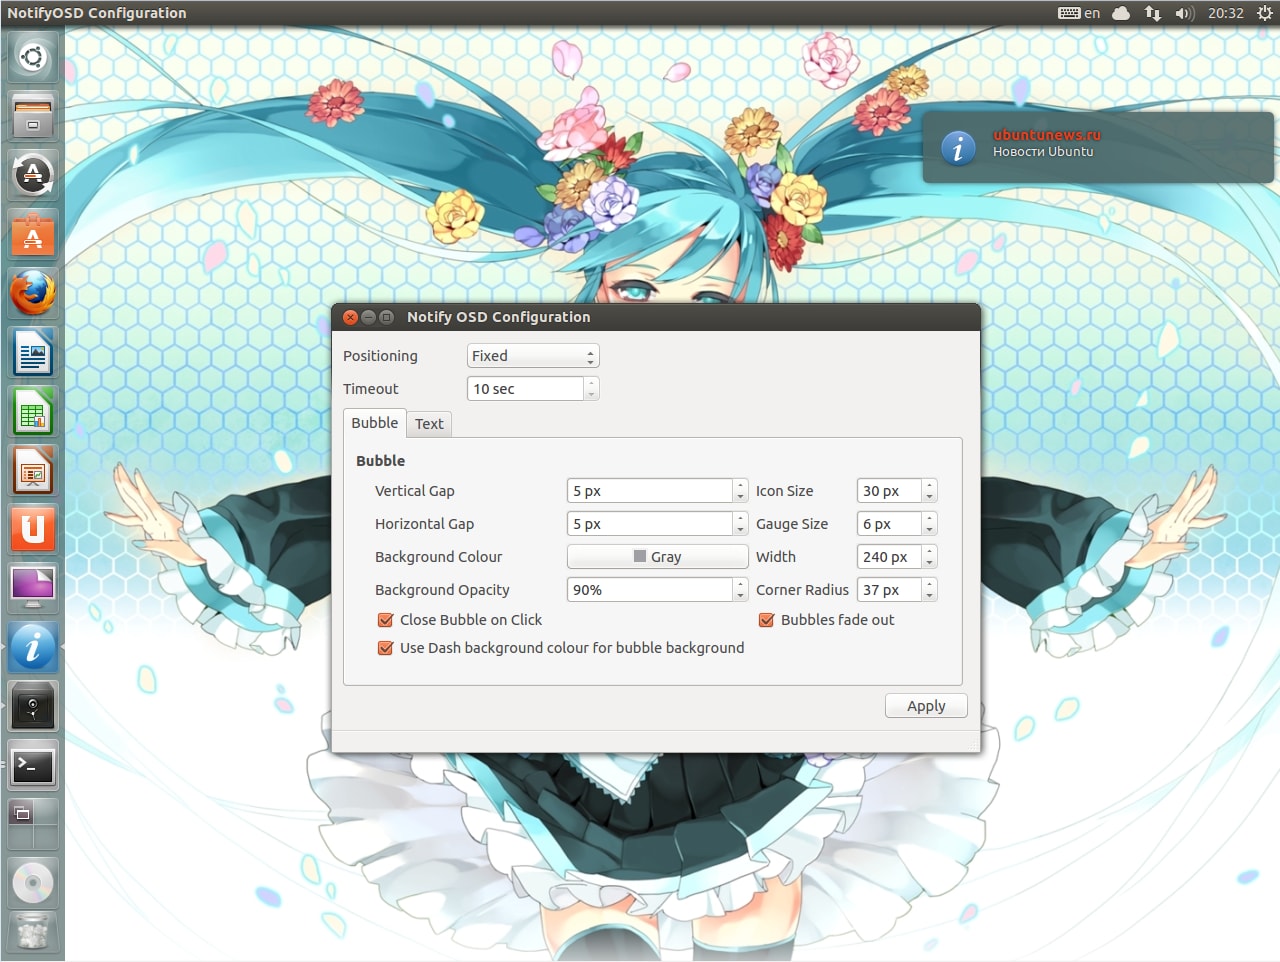Open the dark safe-style launcher icon
Image resolution: width=1280 pixels, height=962 pixels.
pos(33,706)
